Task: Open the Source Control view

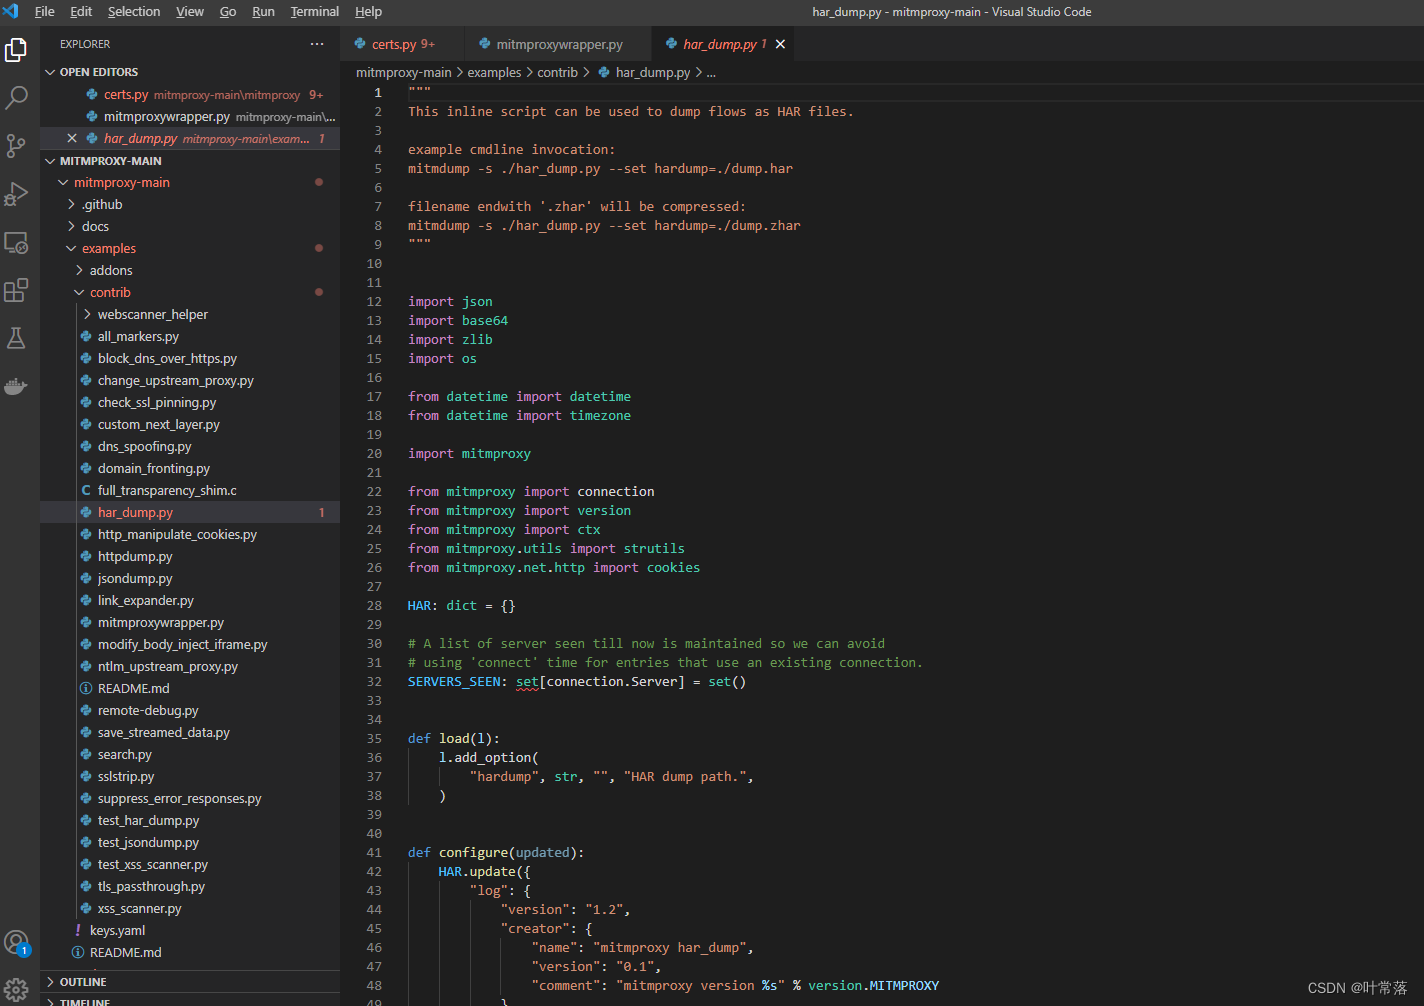Action: (x=16, y=145)
